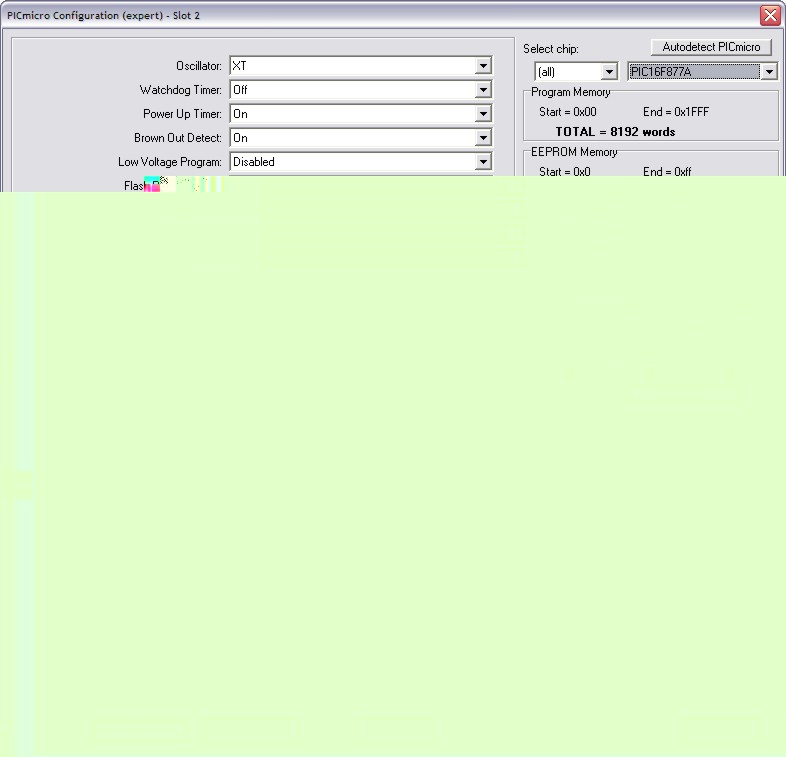Viewport: 786px width, 757px height.
Task: Click the EEPROM End = 0xff text
Action: click(x=667, y=171)
